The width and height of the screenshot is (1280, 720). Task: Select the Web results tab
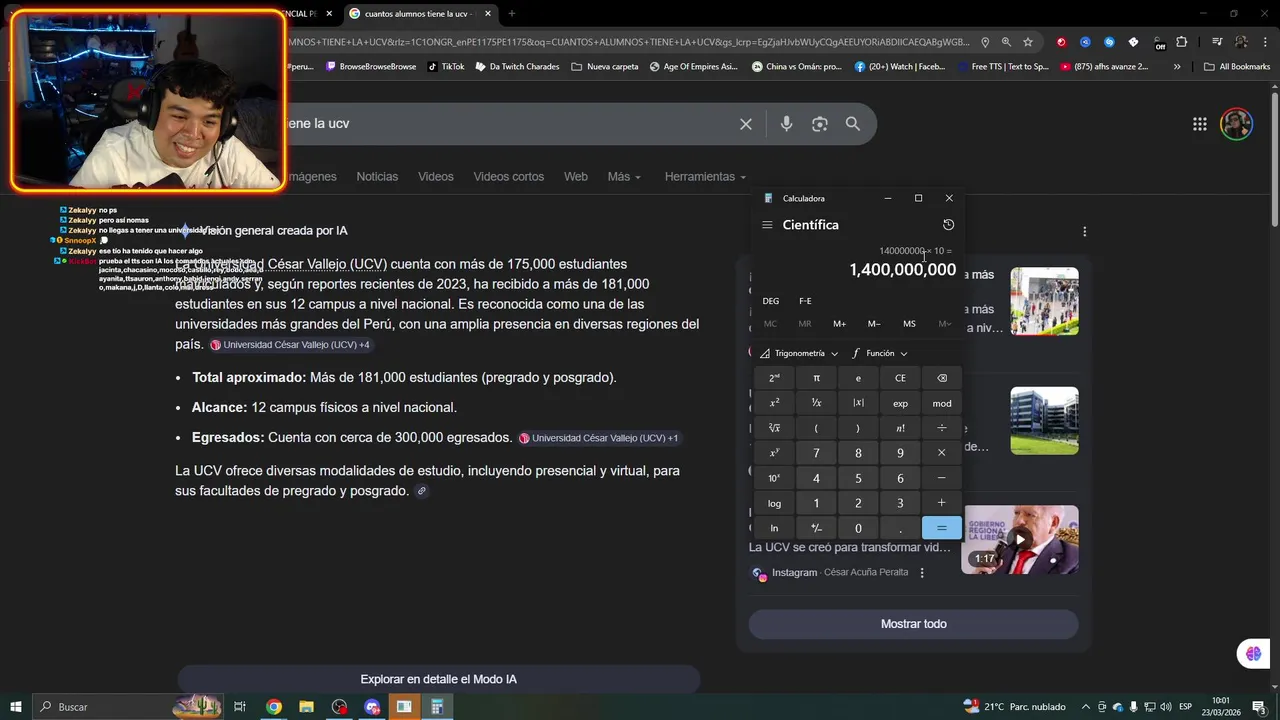click(x=576, y=177)
